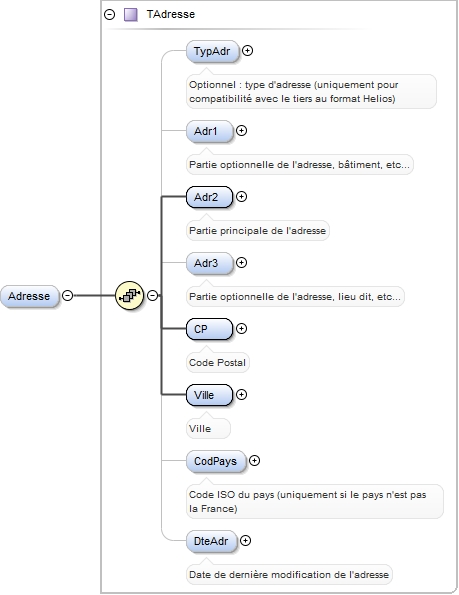This screenshot has height=595, width=459.
Task: Expand the Adr1 element
Action: tap(241, 131)
